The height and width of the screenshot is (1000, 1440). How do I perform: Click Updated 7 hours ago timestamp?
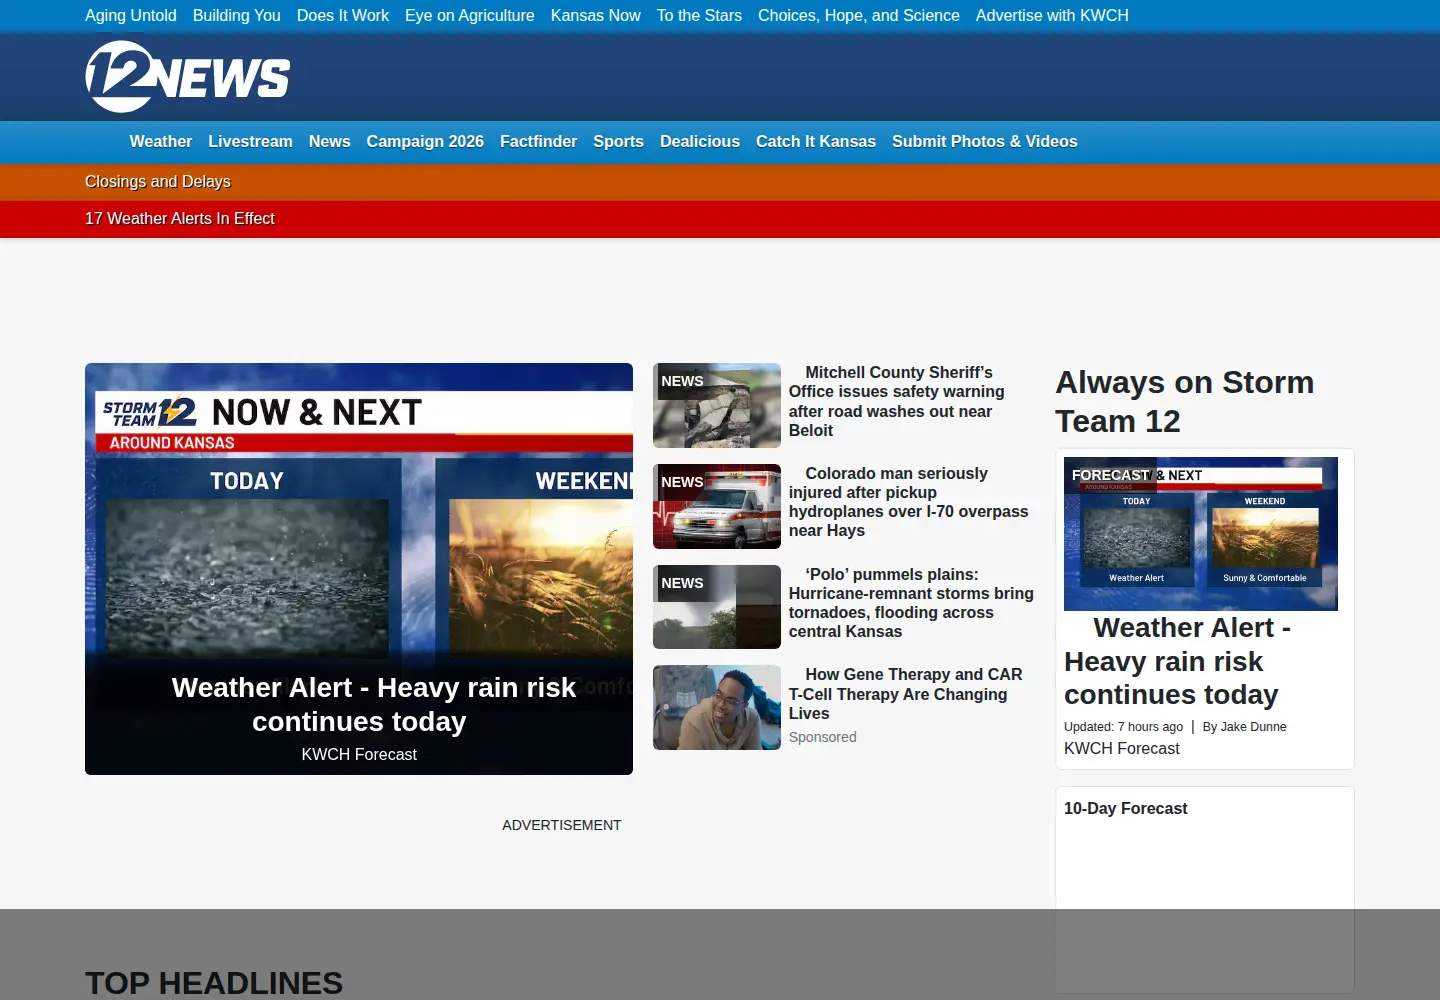(x=1123, y=727)
